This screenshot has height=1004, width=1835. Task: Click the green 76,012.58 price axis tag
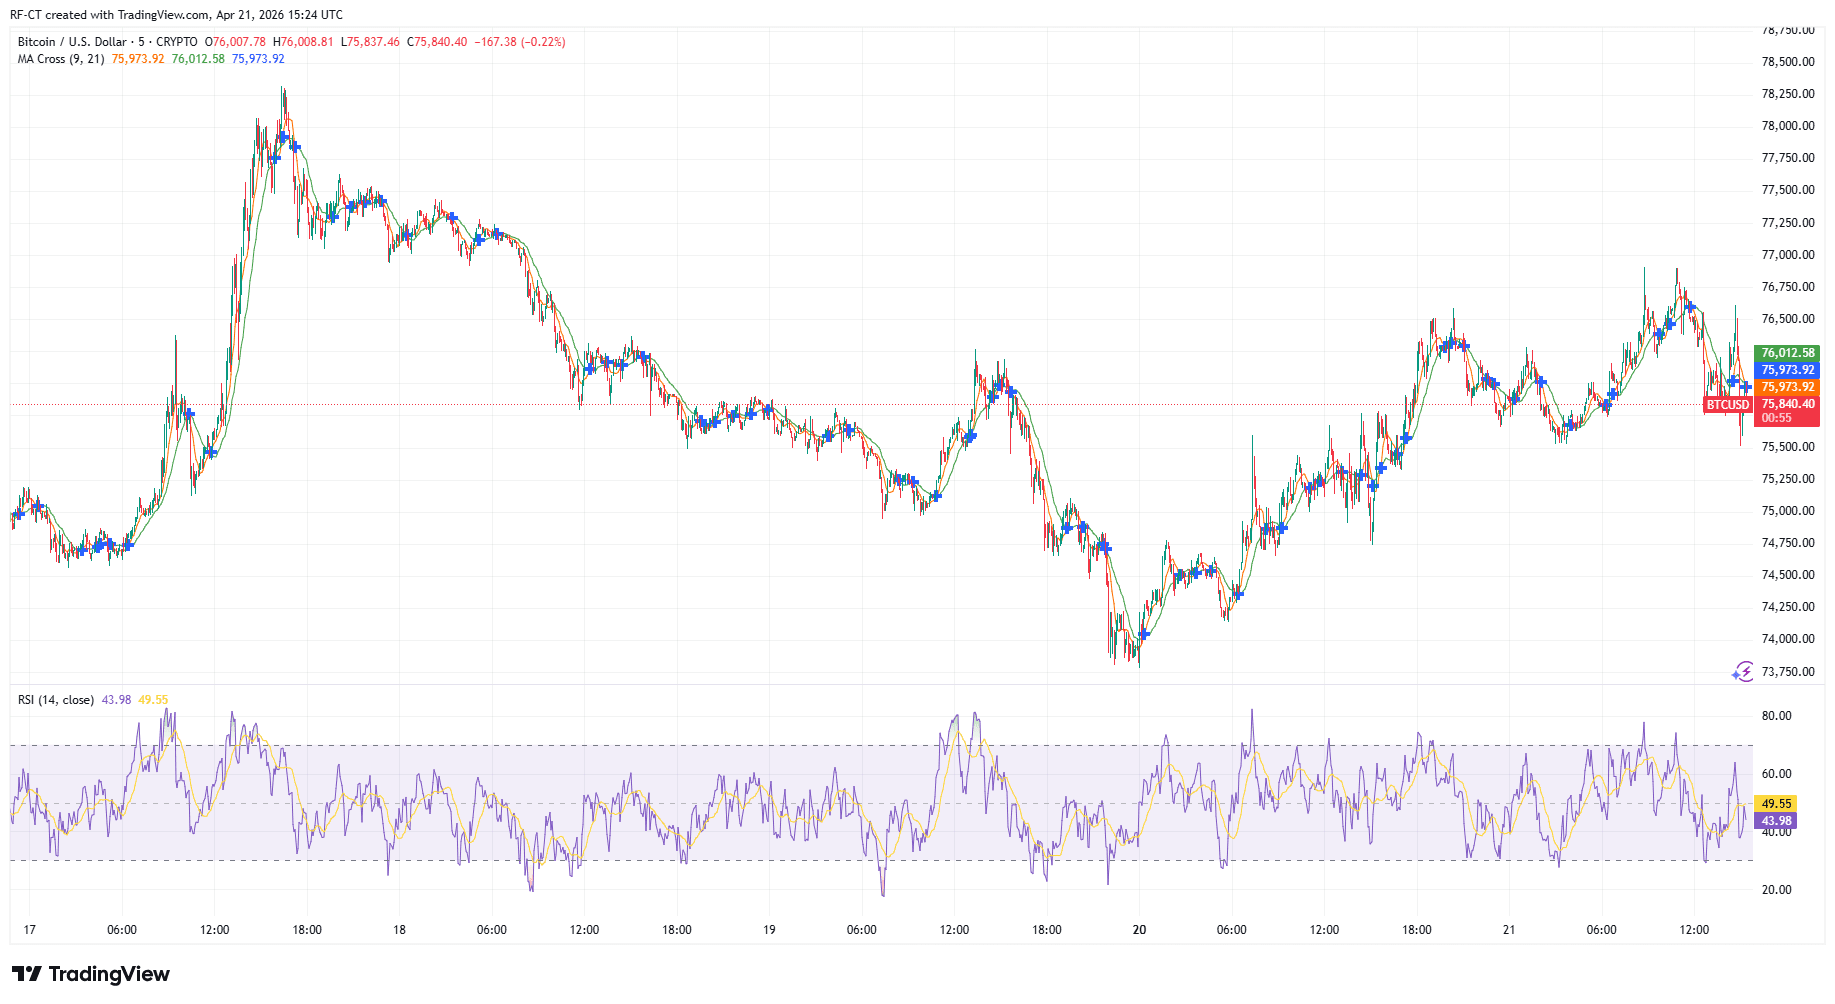(1786, 352)
